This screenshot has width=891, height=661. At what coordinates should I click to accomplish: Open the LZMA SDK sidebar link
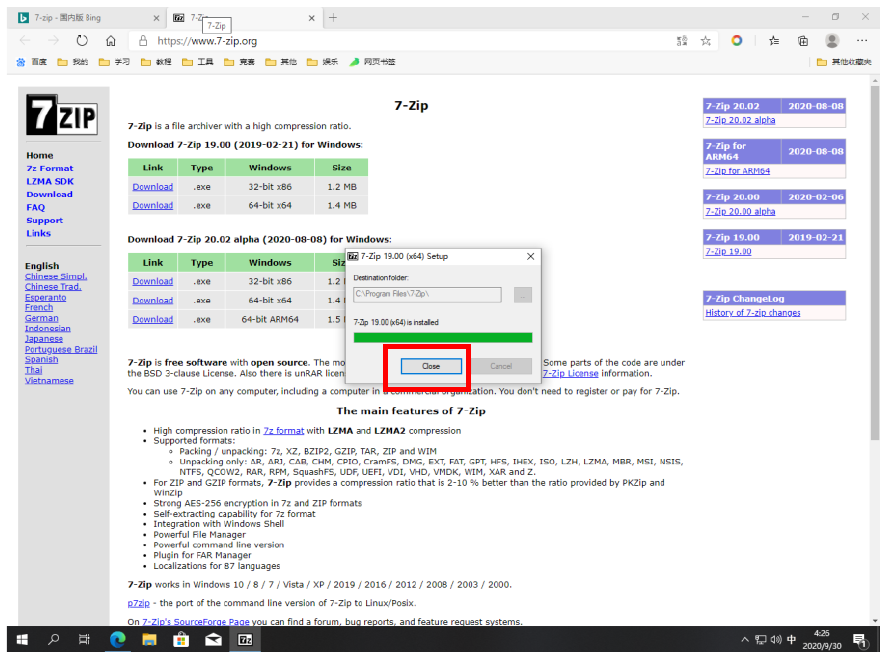click(x=50, y=181)
